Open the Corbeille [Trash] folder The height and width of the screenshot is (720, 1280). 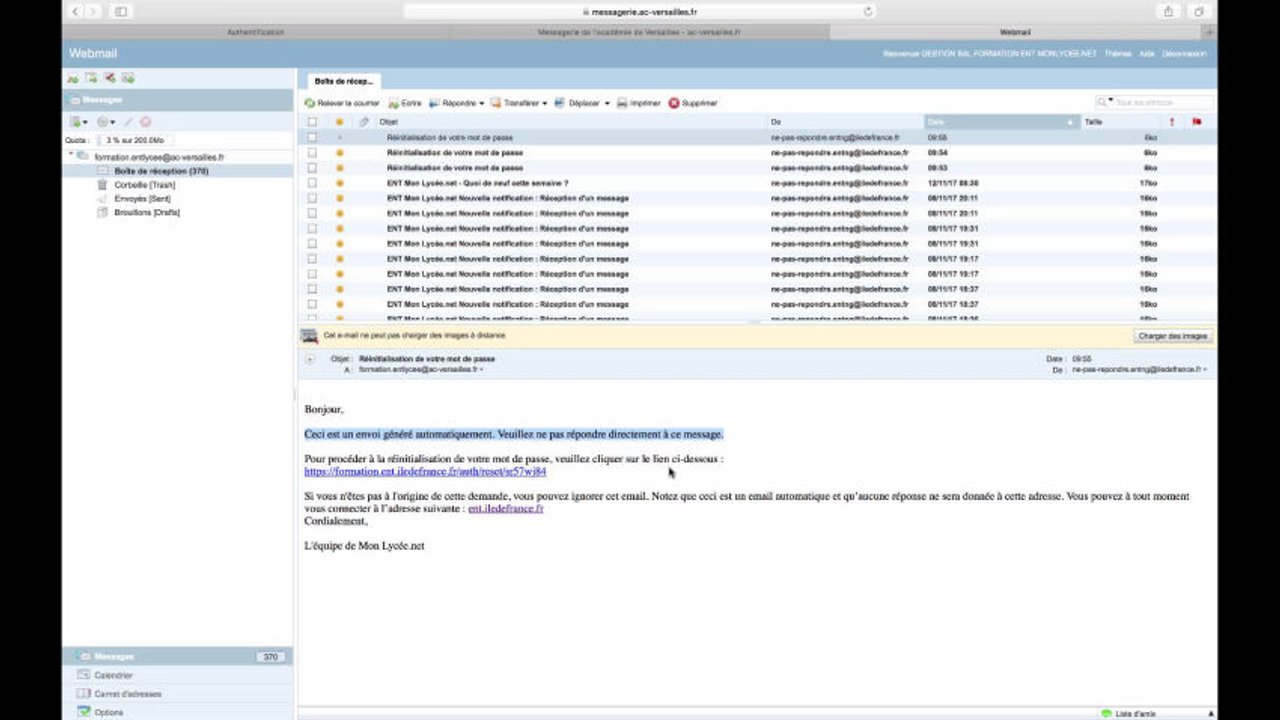[144, 185]
